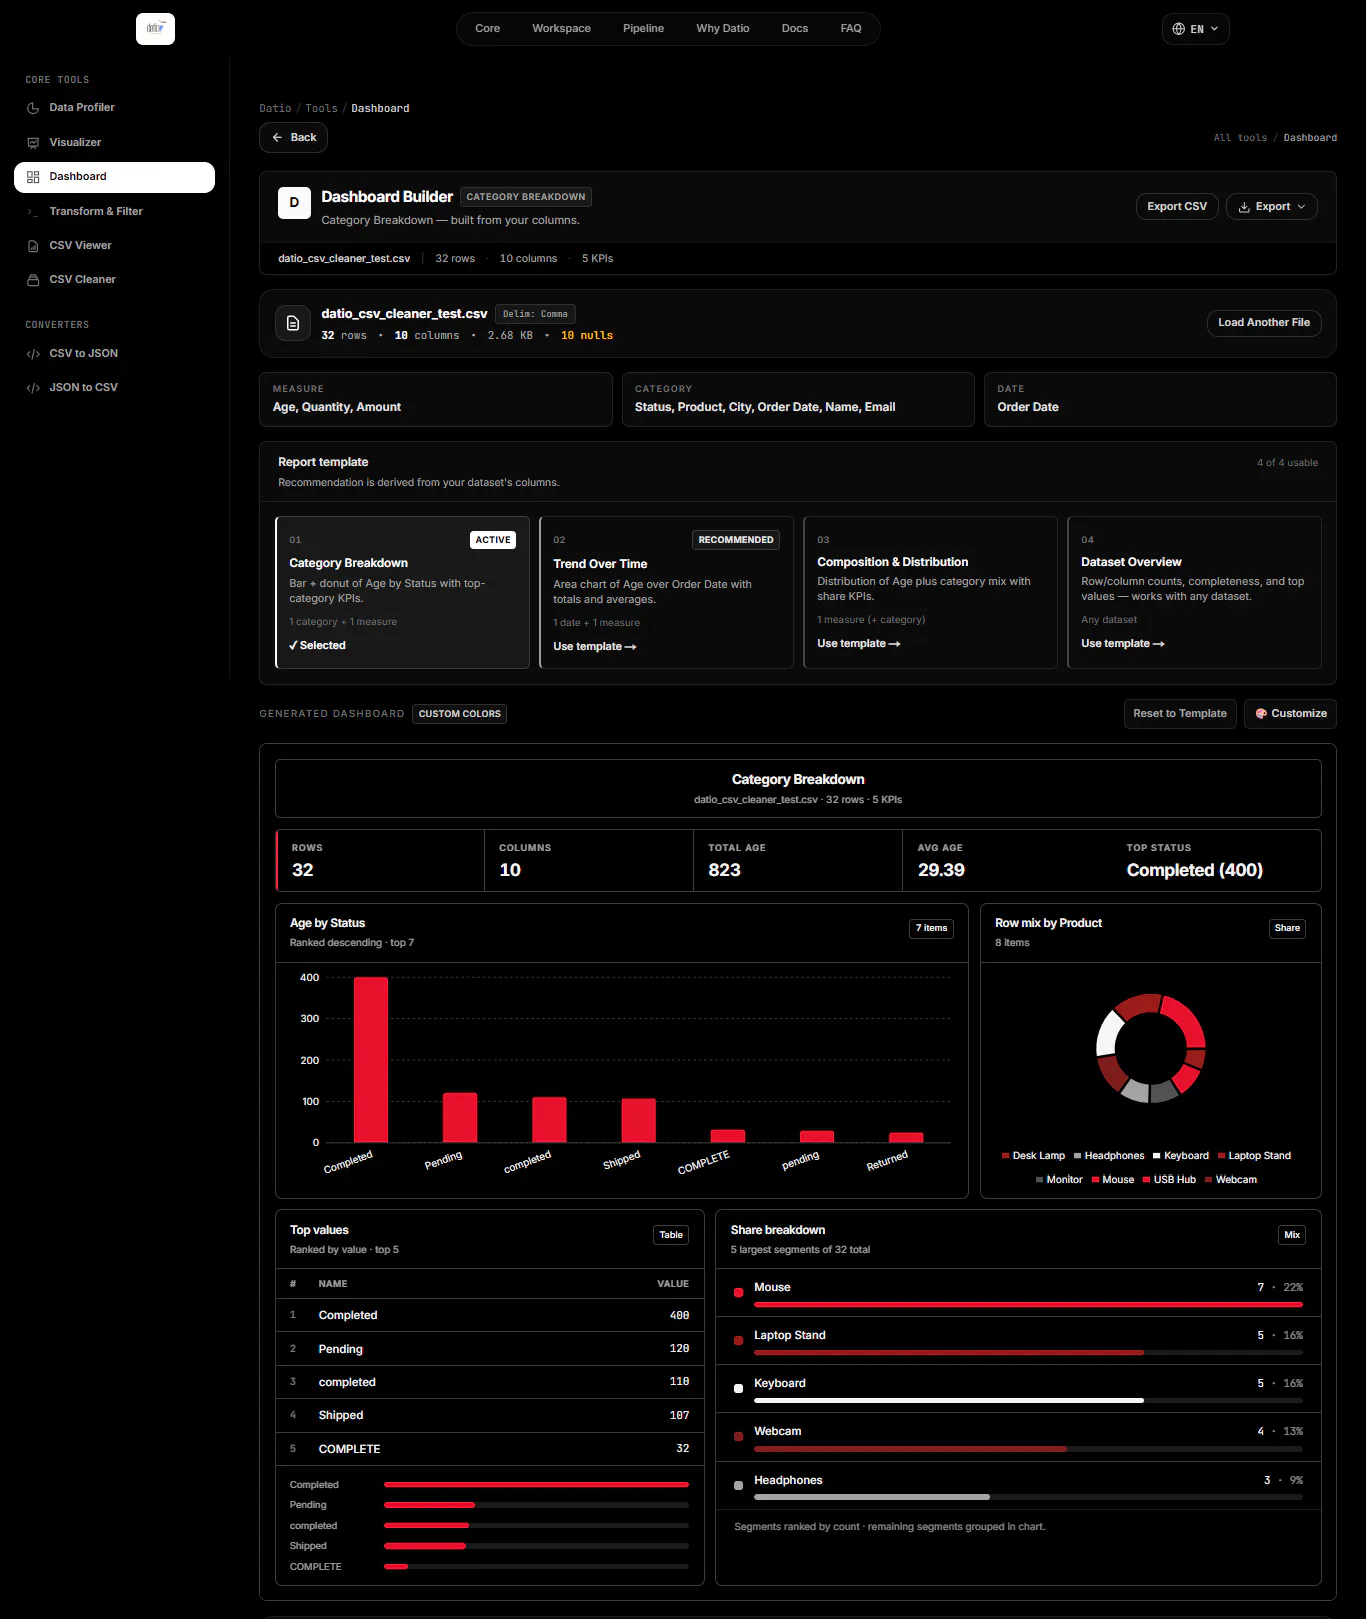Click the Datio logo
The image size is (1366, 1619).
tap(155, 29)
